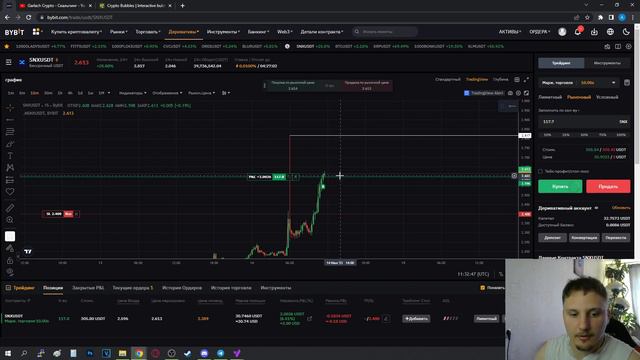640x360 pixels.
Task: Toggle the magnet mode tool
Action: 10,236
